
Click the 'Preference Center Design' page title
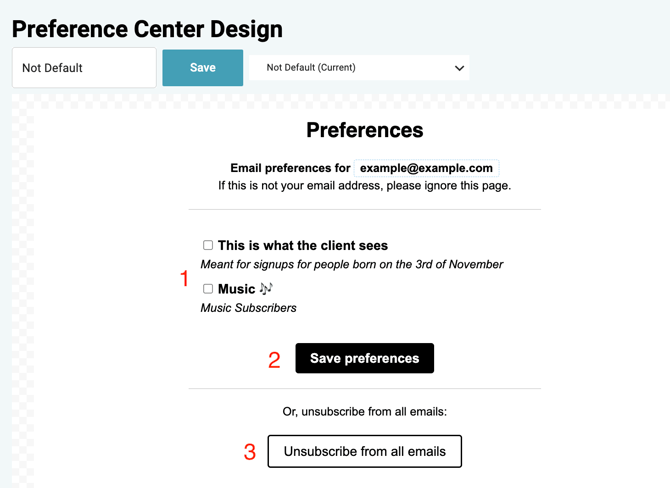pyautogui.click(x=147, y=29)
